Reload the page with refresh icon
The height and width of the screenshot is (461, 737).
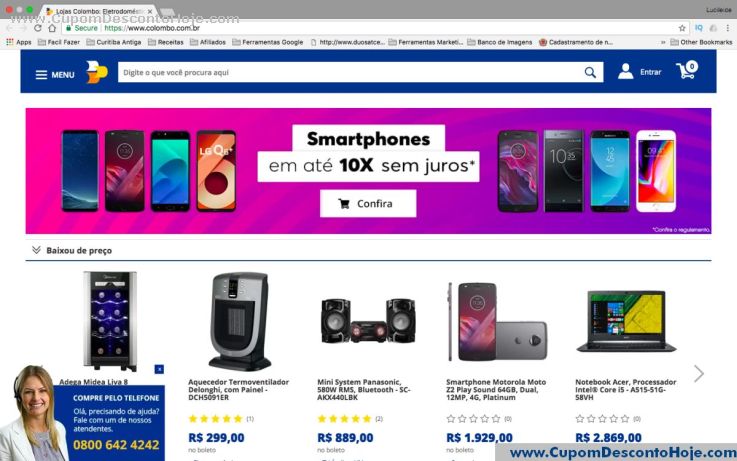pyautogui.click(x=38, y=28)
